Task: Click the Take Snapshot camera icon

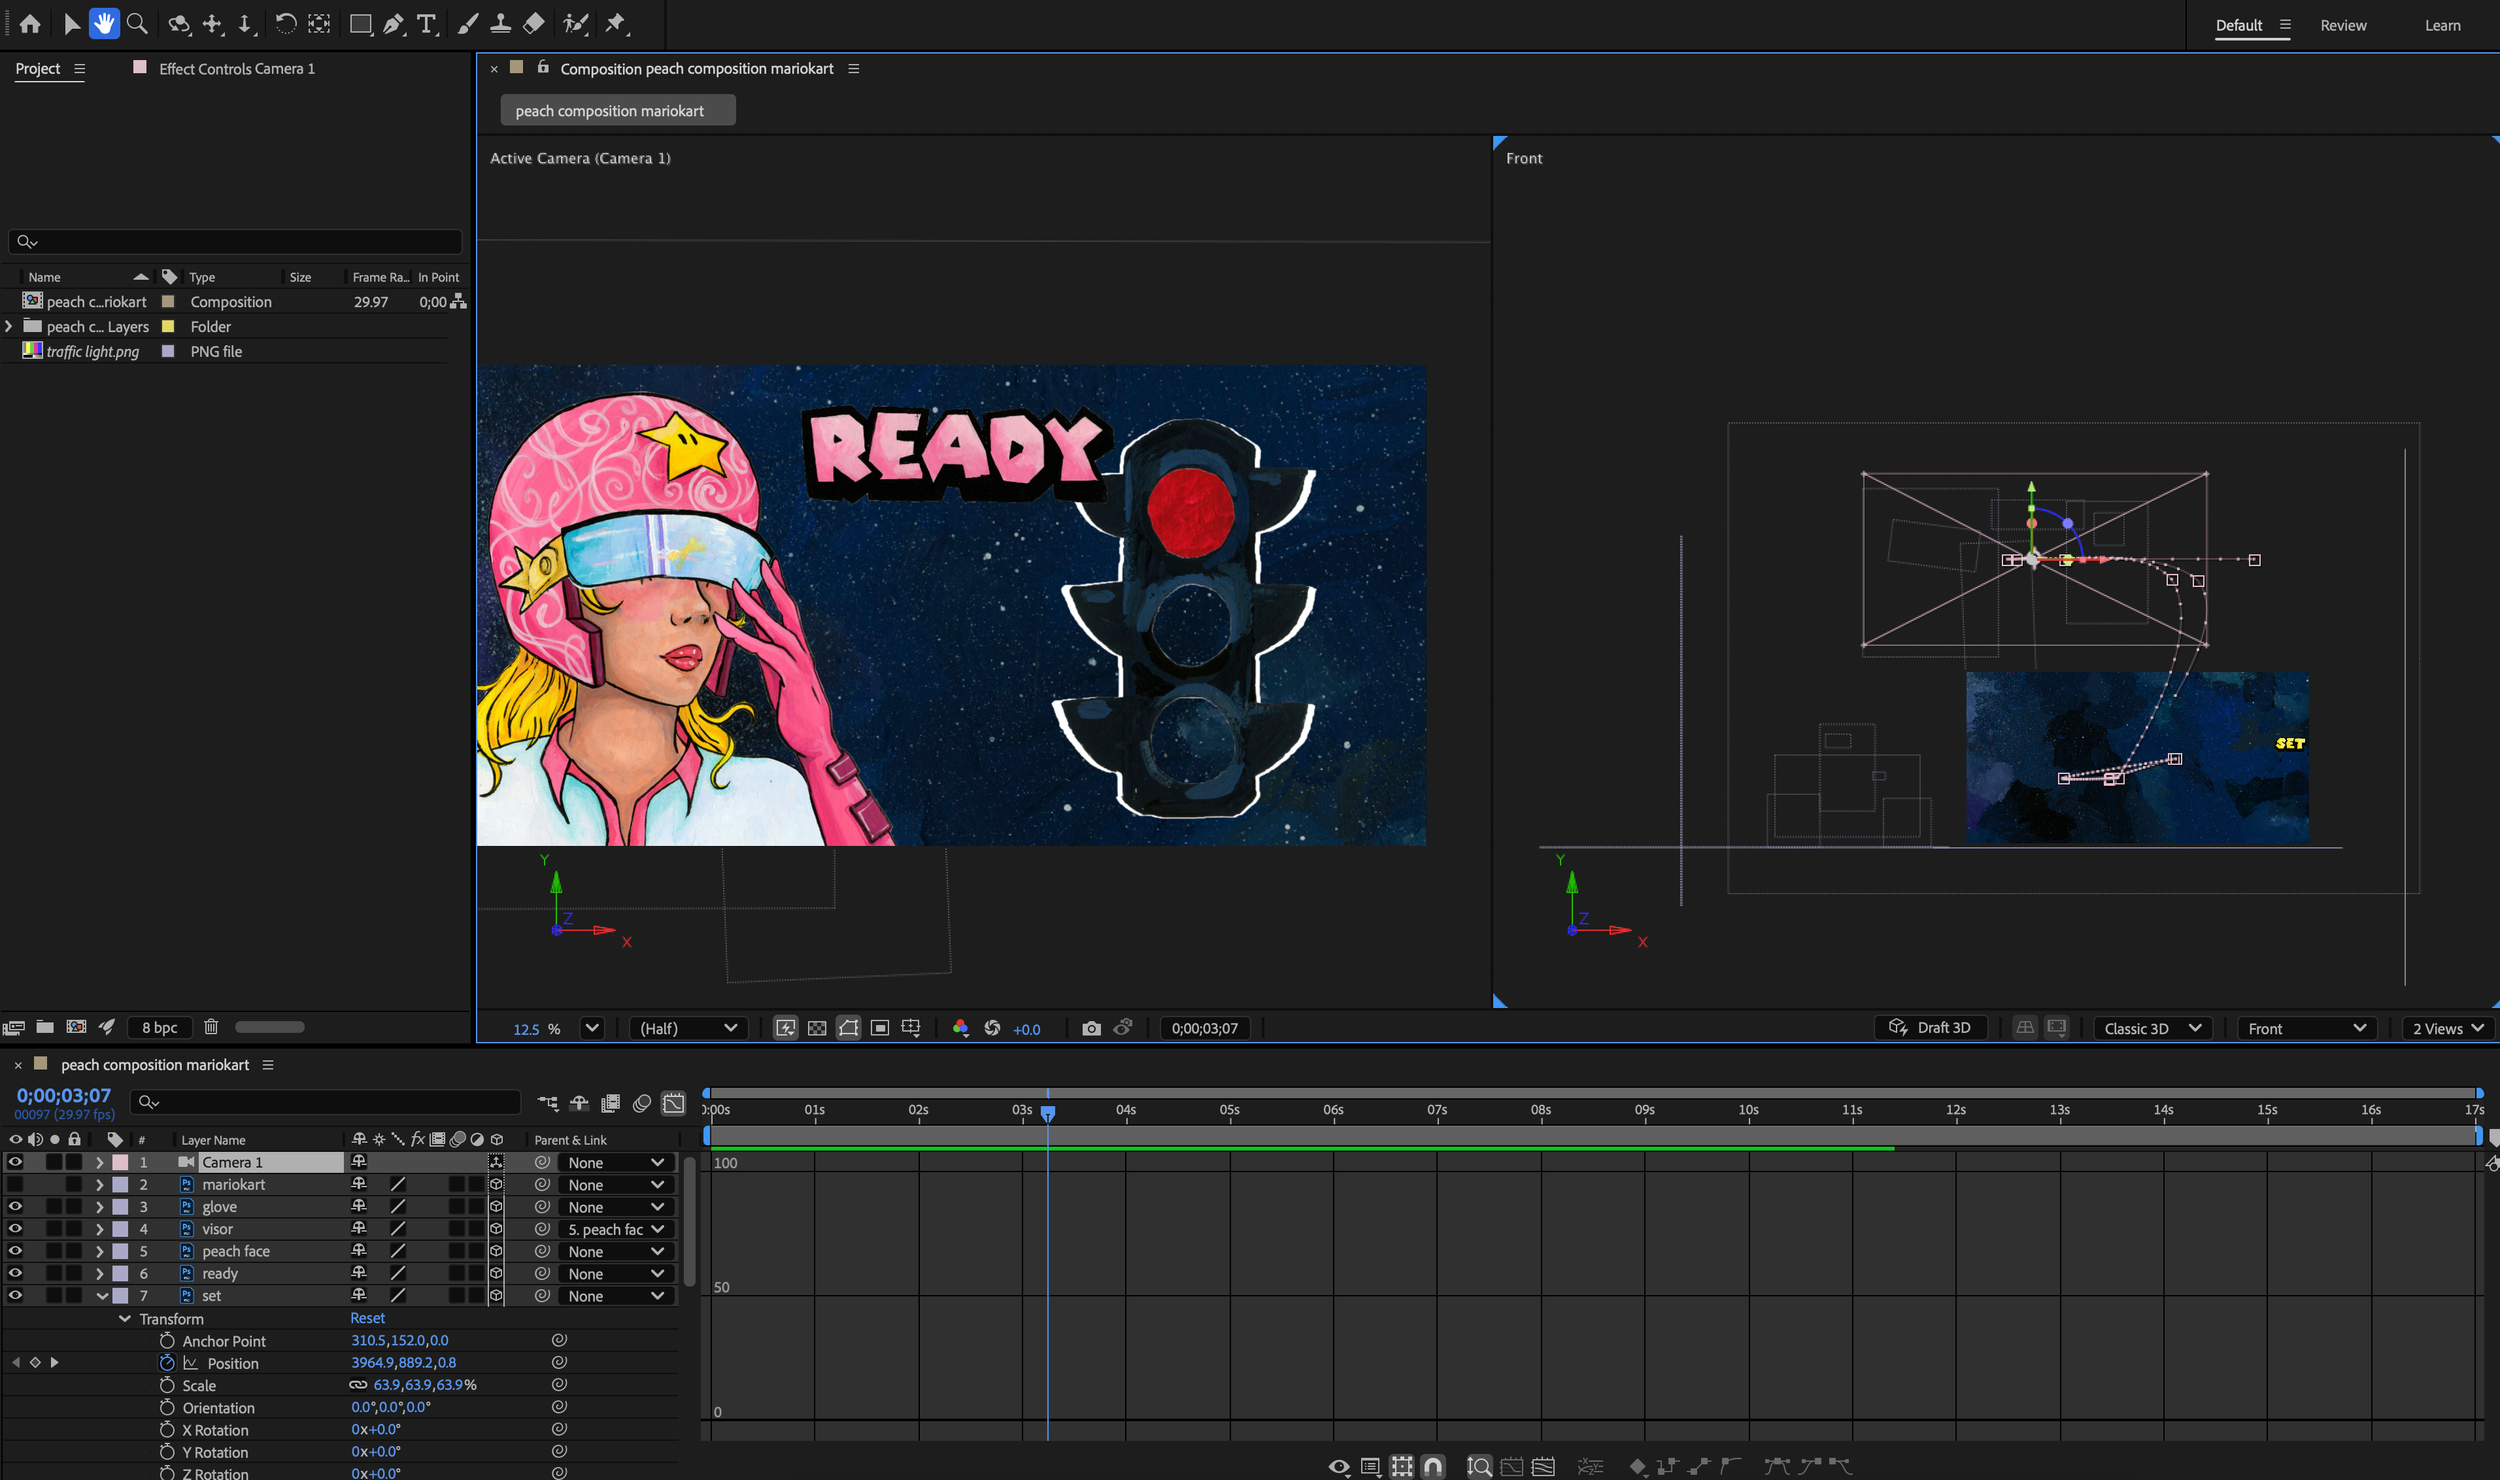Action: [x=1091, y=1028]
